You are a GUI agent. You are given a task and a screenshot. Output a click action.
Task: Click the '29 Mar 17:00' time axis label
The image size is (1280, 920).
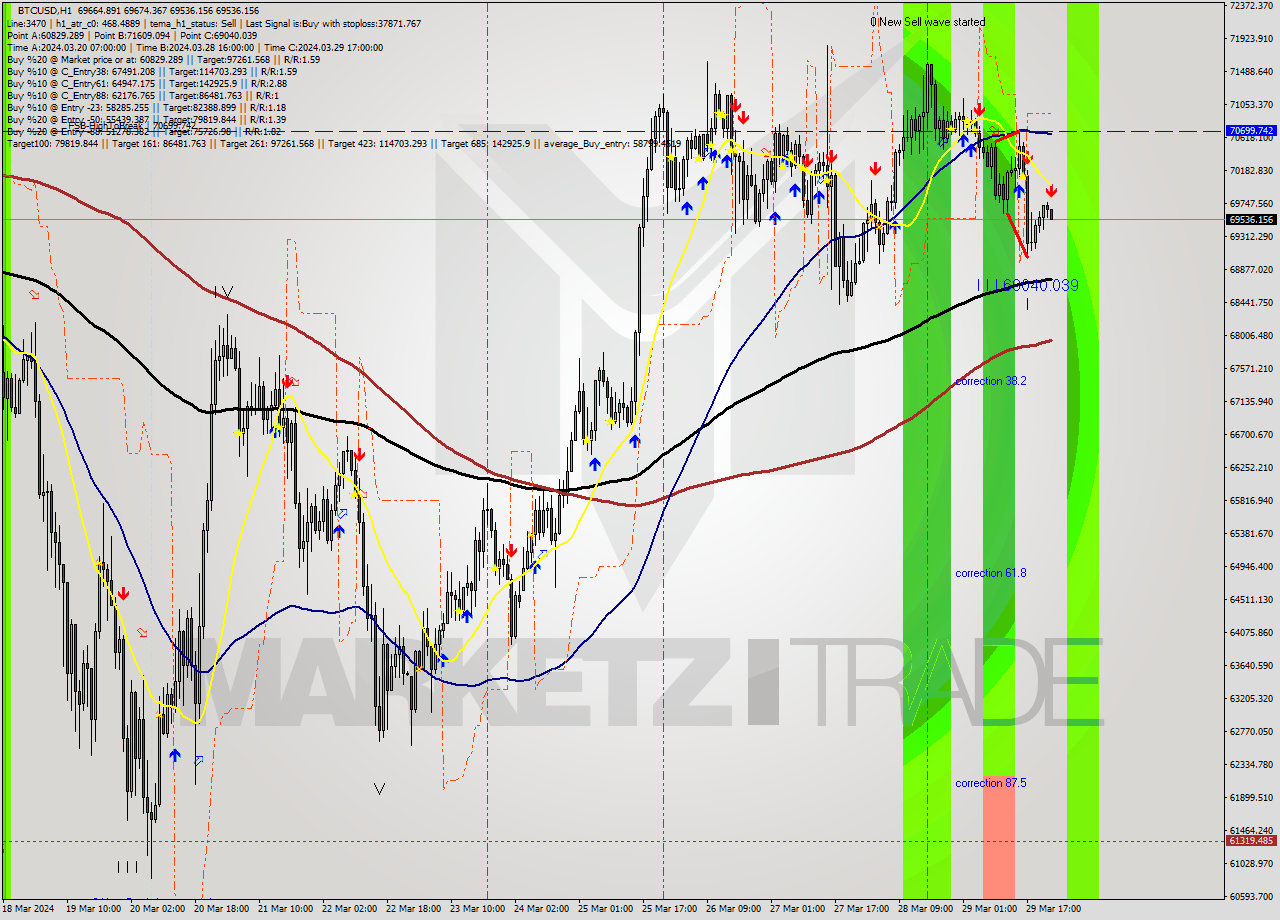1053,910
